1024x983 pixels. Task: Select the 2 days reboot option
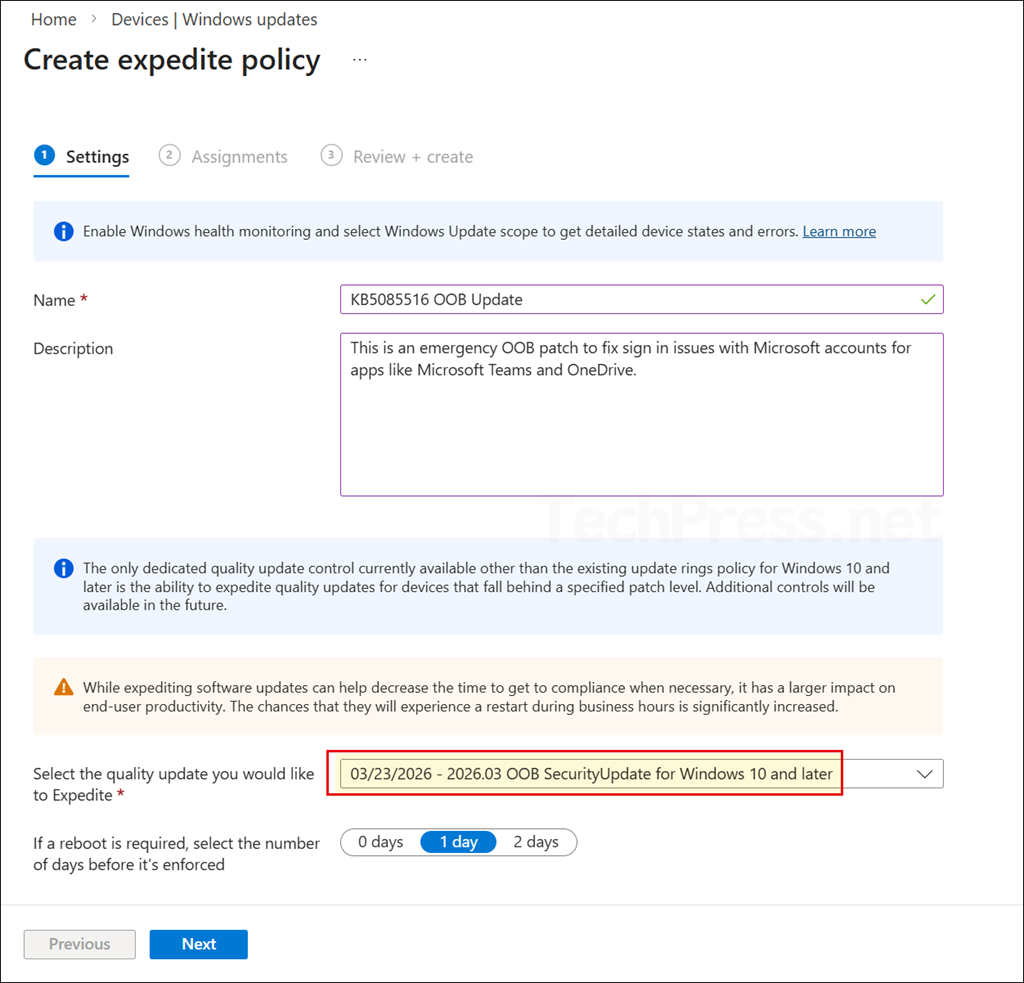(537, 842)
